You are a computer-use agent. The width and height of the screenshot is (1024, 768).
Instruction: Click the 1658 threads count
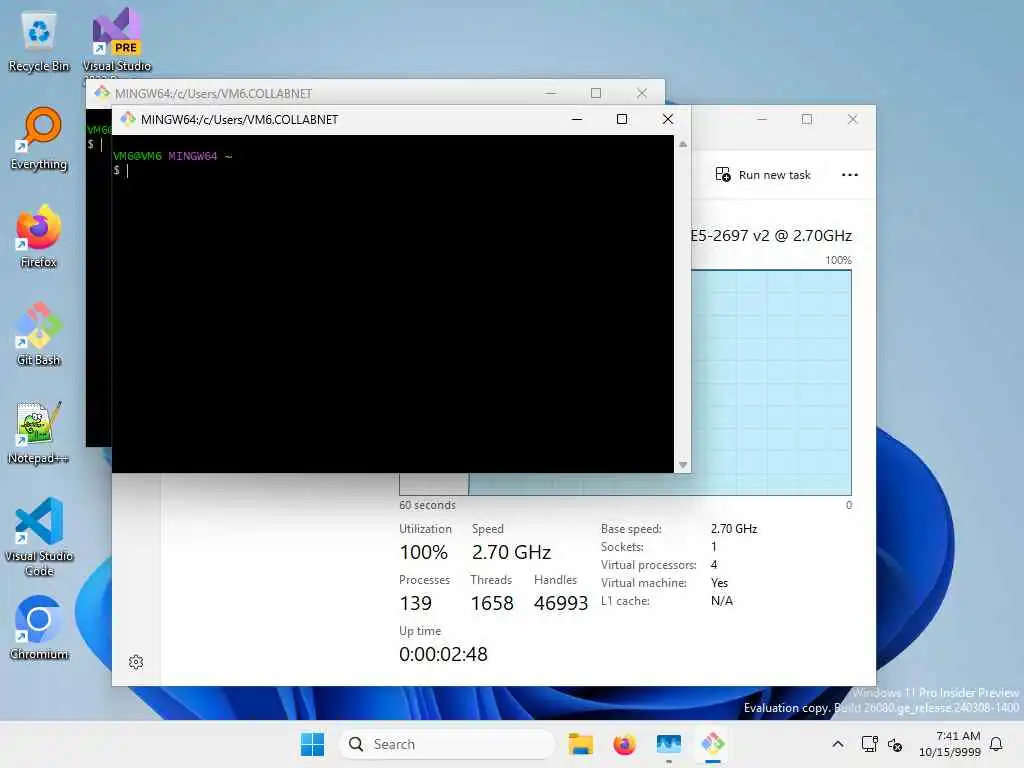[x=492, y=603]
